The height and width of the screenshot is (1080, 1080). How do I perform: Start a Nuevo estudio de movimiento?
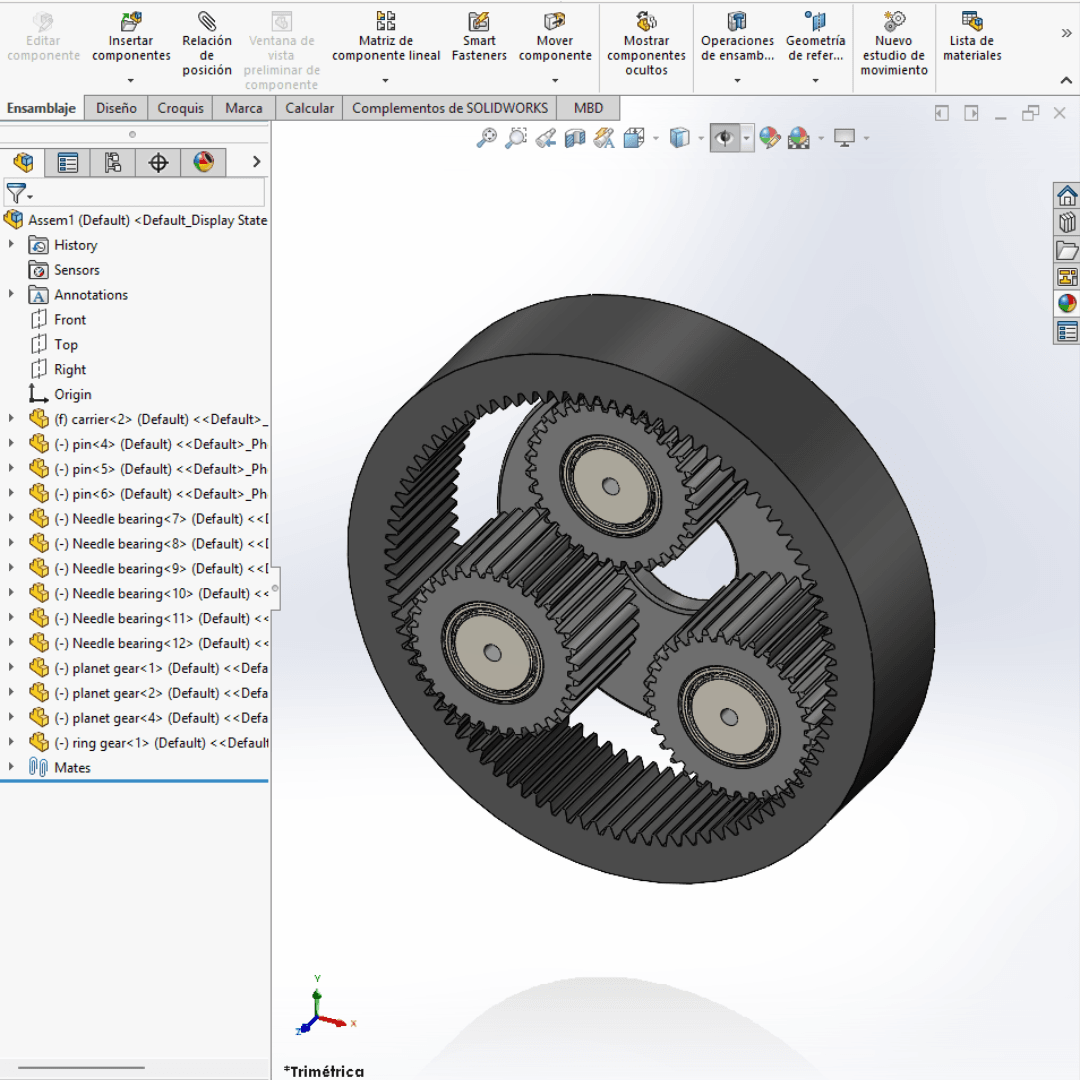click(x=894, y=42)
